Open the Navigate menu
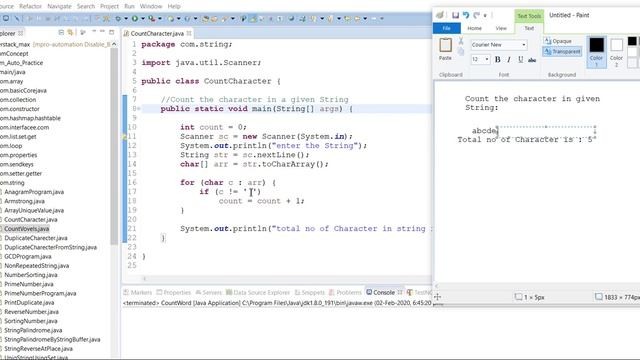 pos(59,6)
